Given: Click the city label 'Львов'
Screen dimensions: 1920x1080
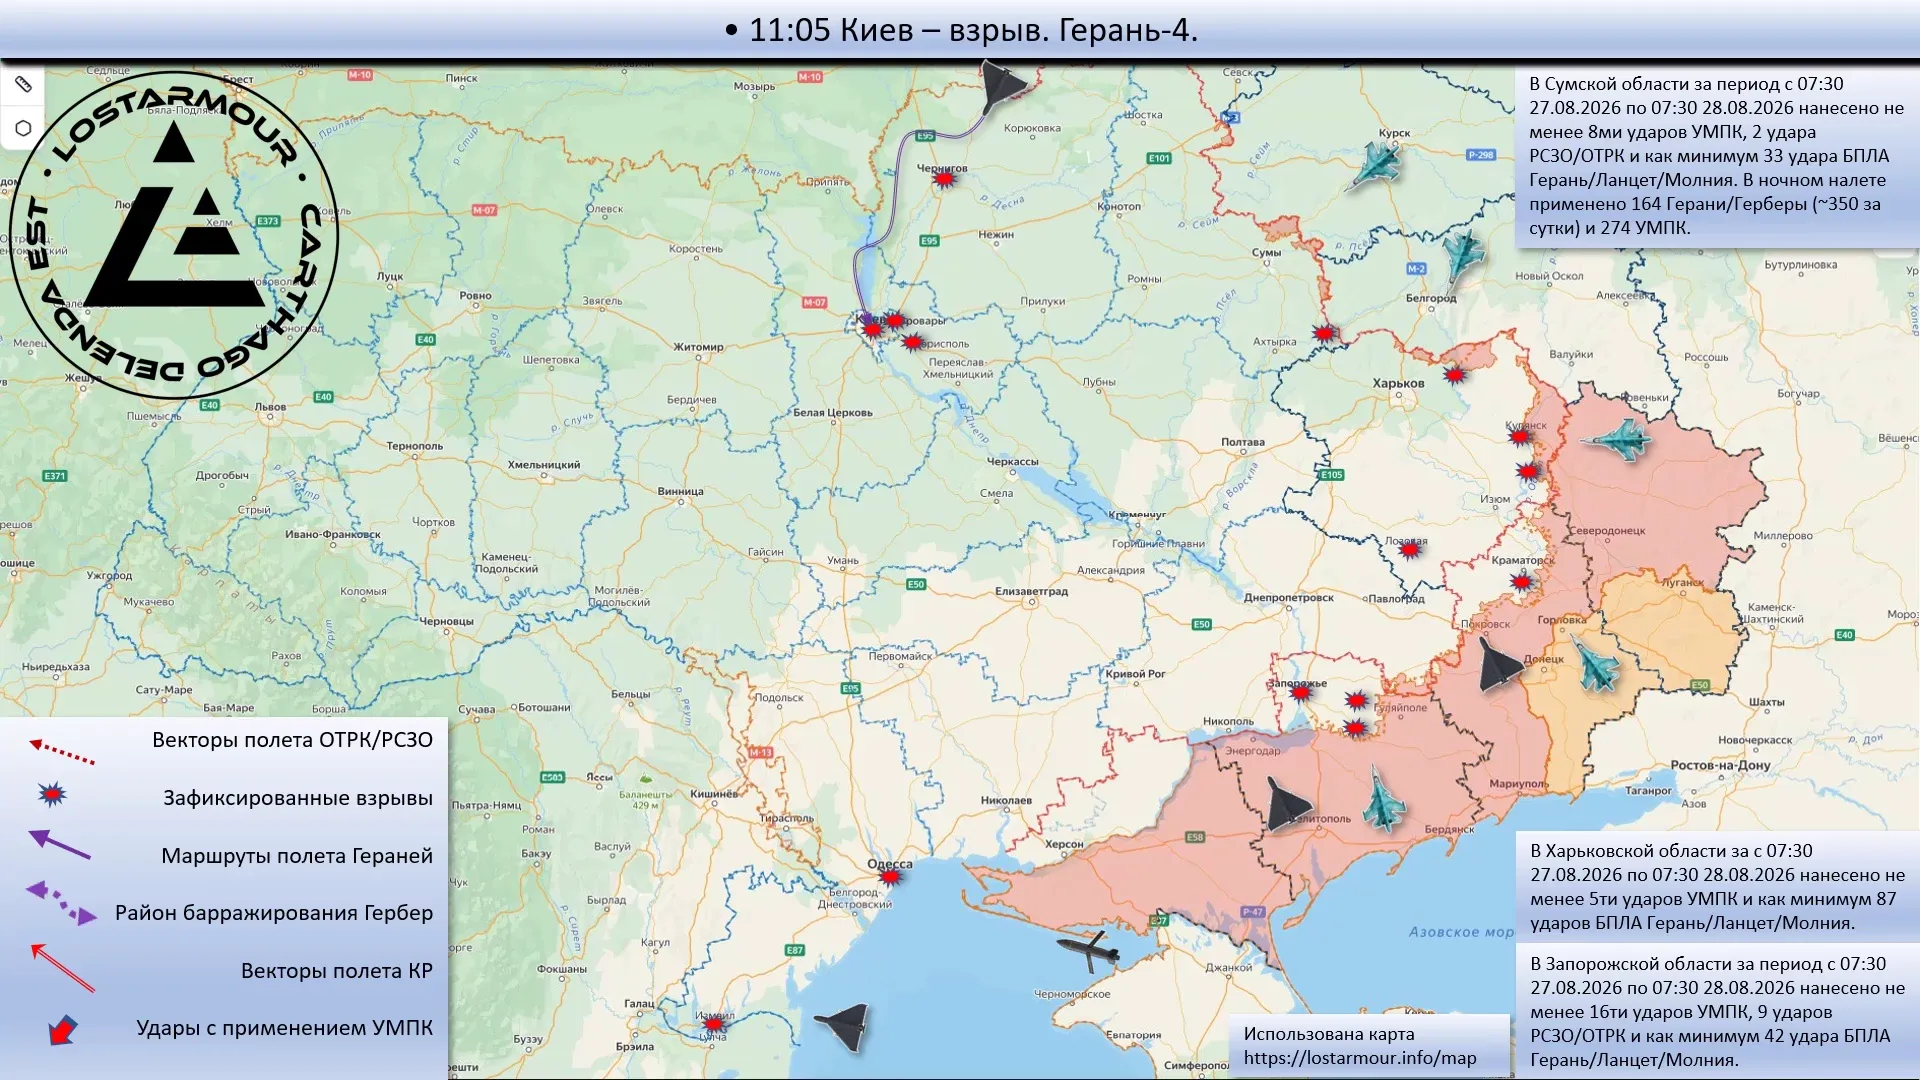Looking at the screenshot, I should (x=270, y=408).
